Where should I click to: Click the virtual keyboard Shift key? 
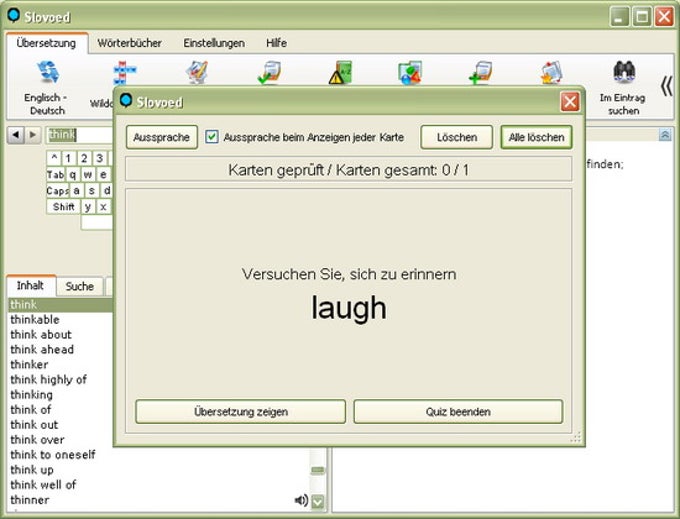point(63,206)
